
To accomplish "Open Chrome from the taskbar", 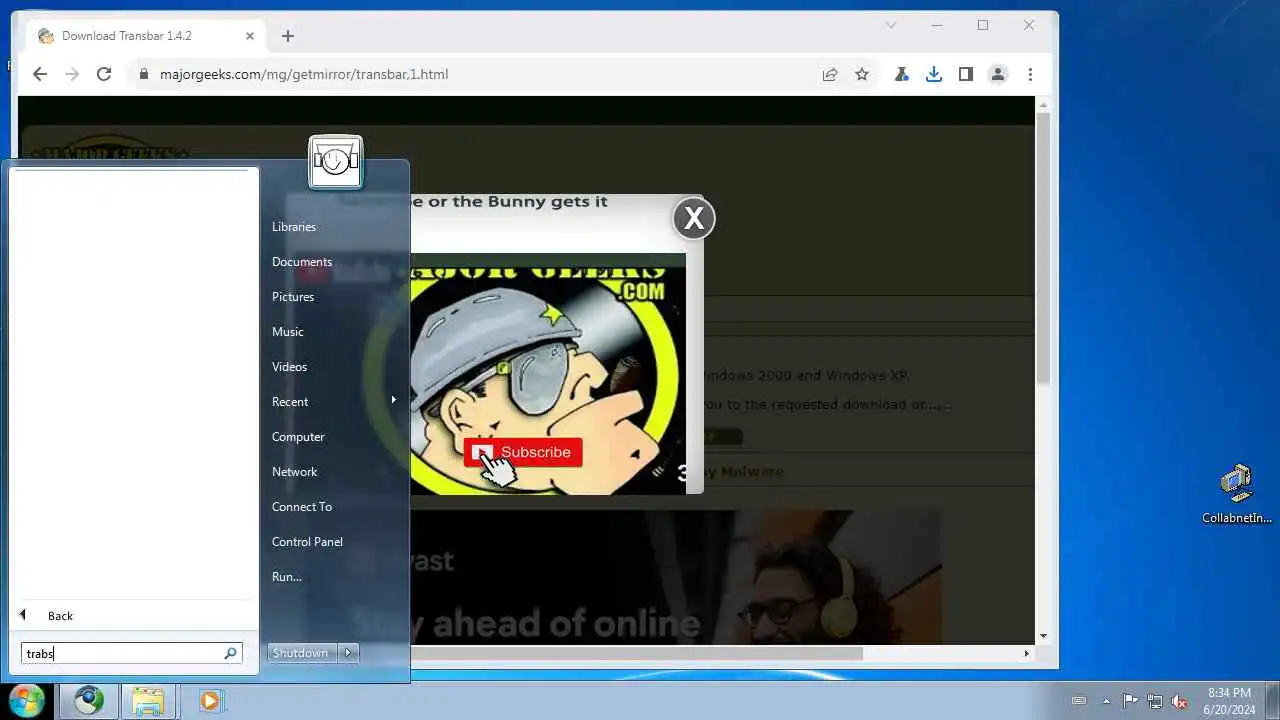I will [x=89, y=701].
